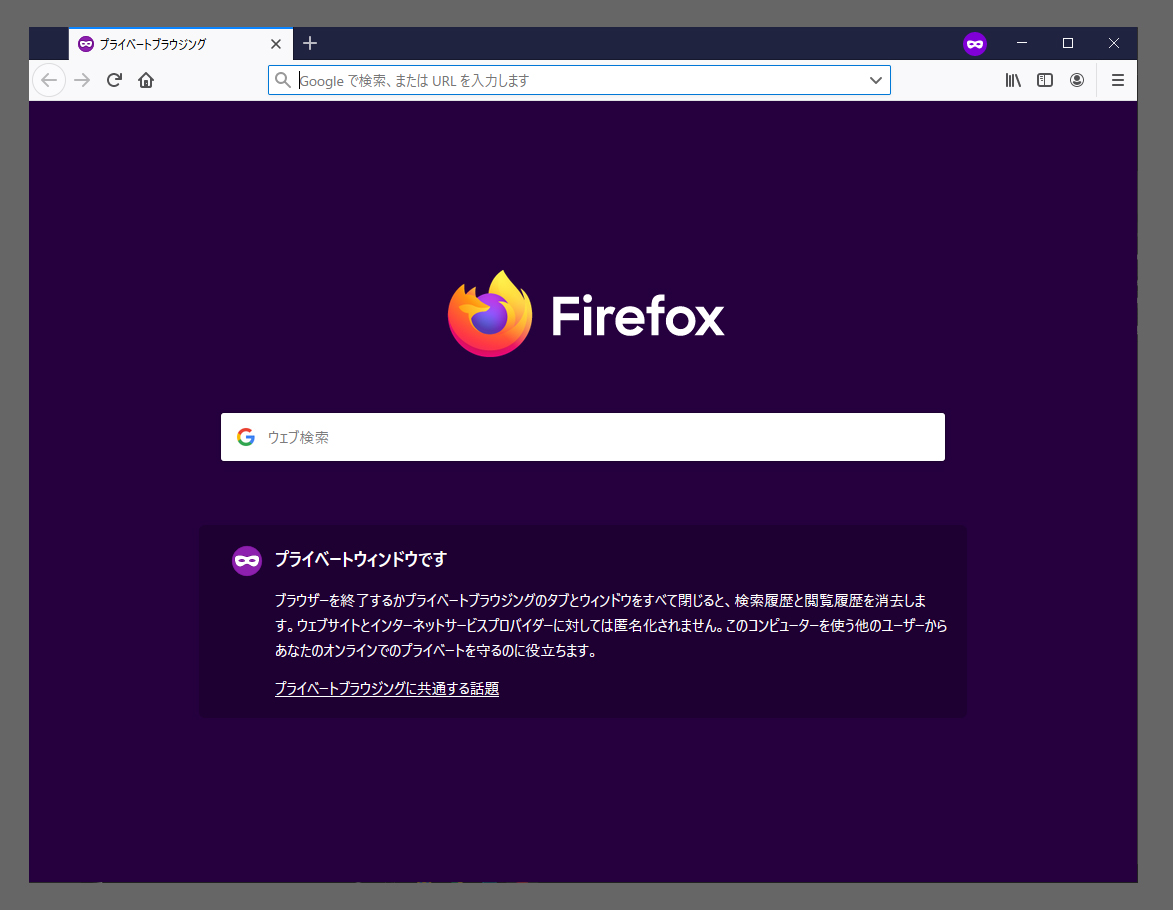This screenshot has width=1173, height=910.
Task: Click the ウェブ検索 search box
Action: [583, 437]
